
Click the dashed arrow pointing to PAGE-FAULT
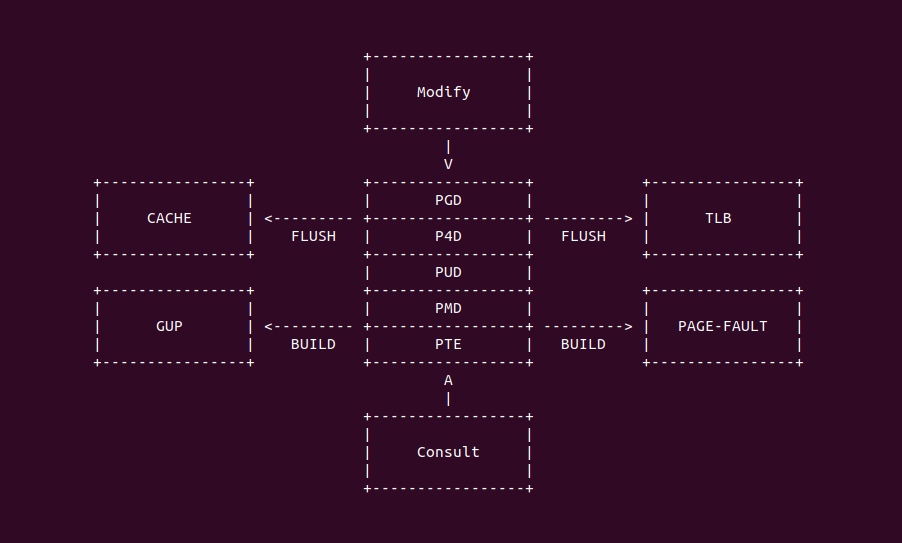pyautogui.click(x=588, y=326)
